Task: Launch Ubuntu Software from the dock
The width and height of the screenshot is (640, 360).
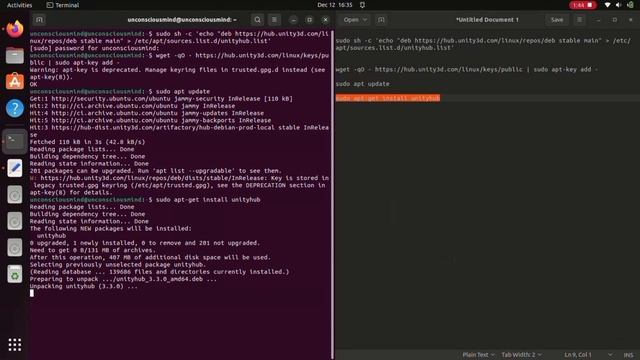Action: [x=15, y=82]
